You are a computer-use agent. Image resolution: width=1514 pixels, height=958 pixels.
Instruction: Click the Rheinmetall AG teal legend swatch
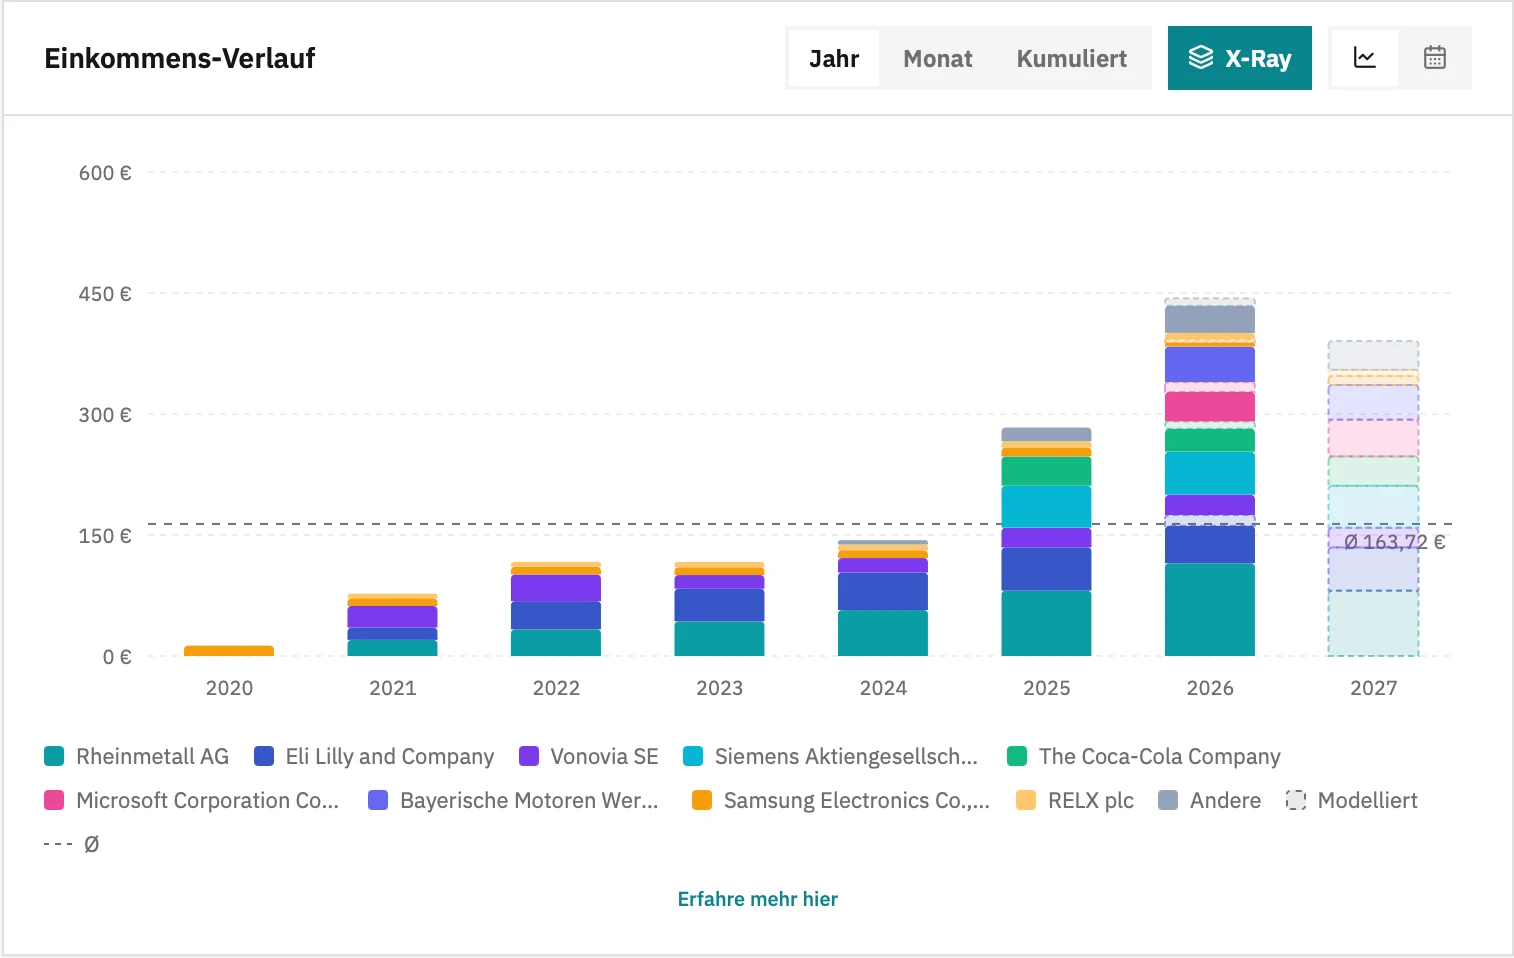tap(54, 756)
